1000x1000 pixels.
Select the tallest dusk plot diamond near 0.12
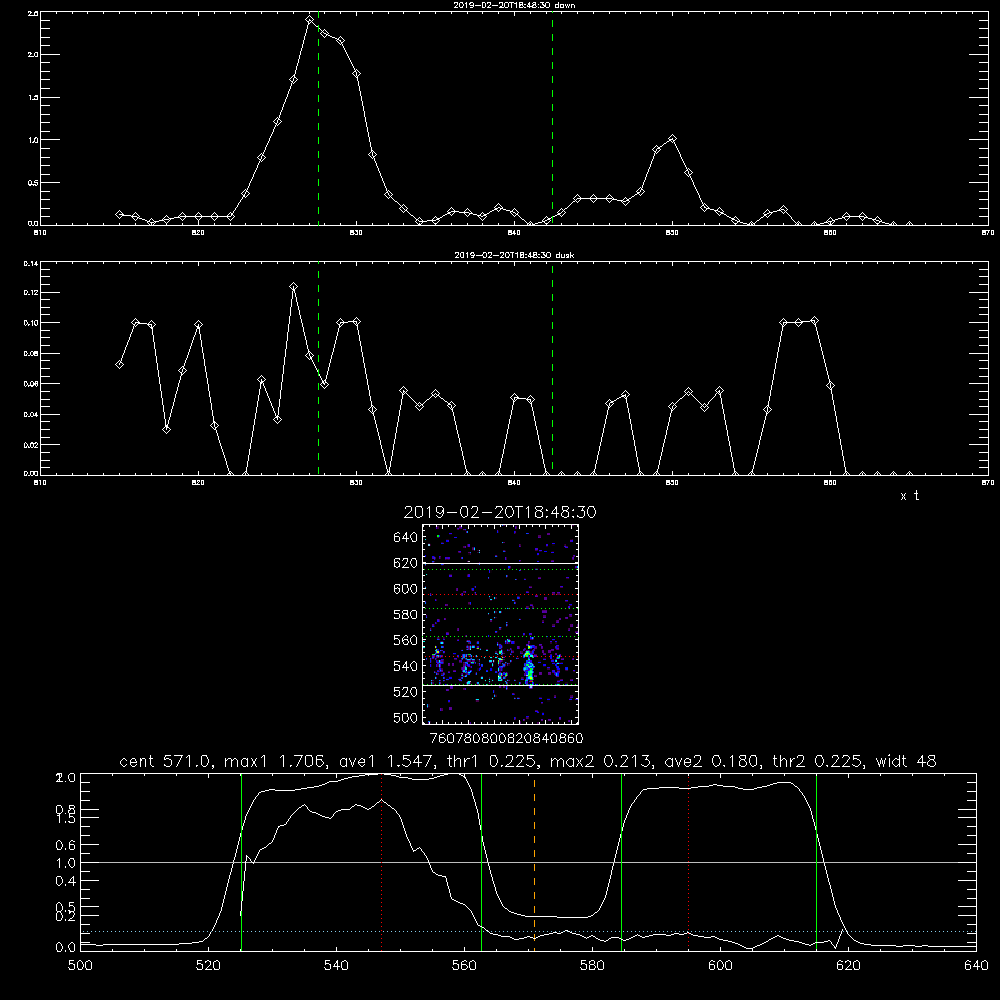(x=293, y=287)
